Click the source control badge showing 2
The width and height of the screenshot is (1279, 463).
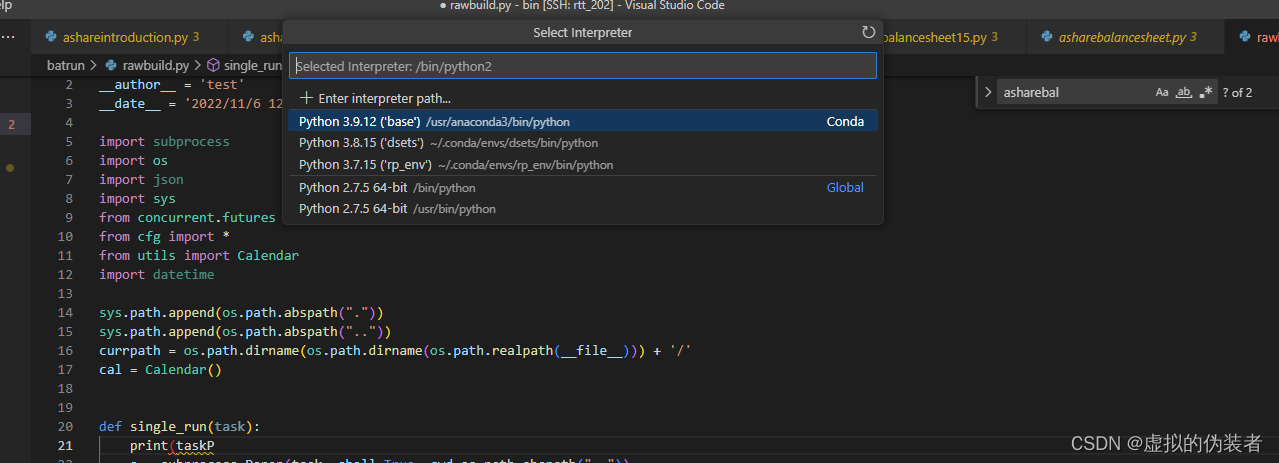(11, 124)
